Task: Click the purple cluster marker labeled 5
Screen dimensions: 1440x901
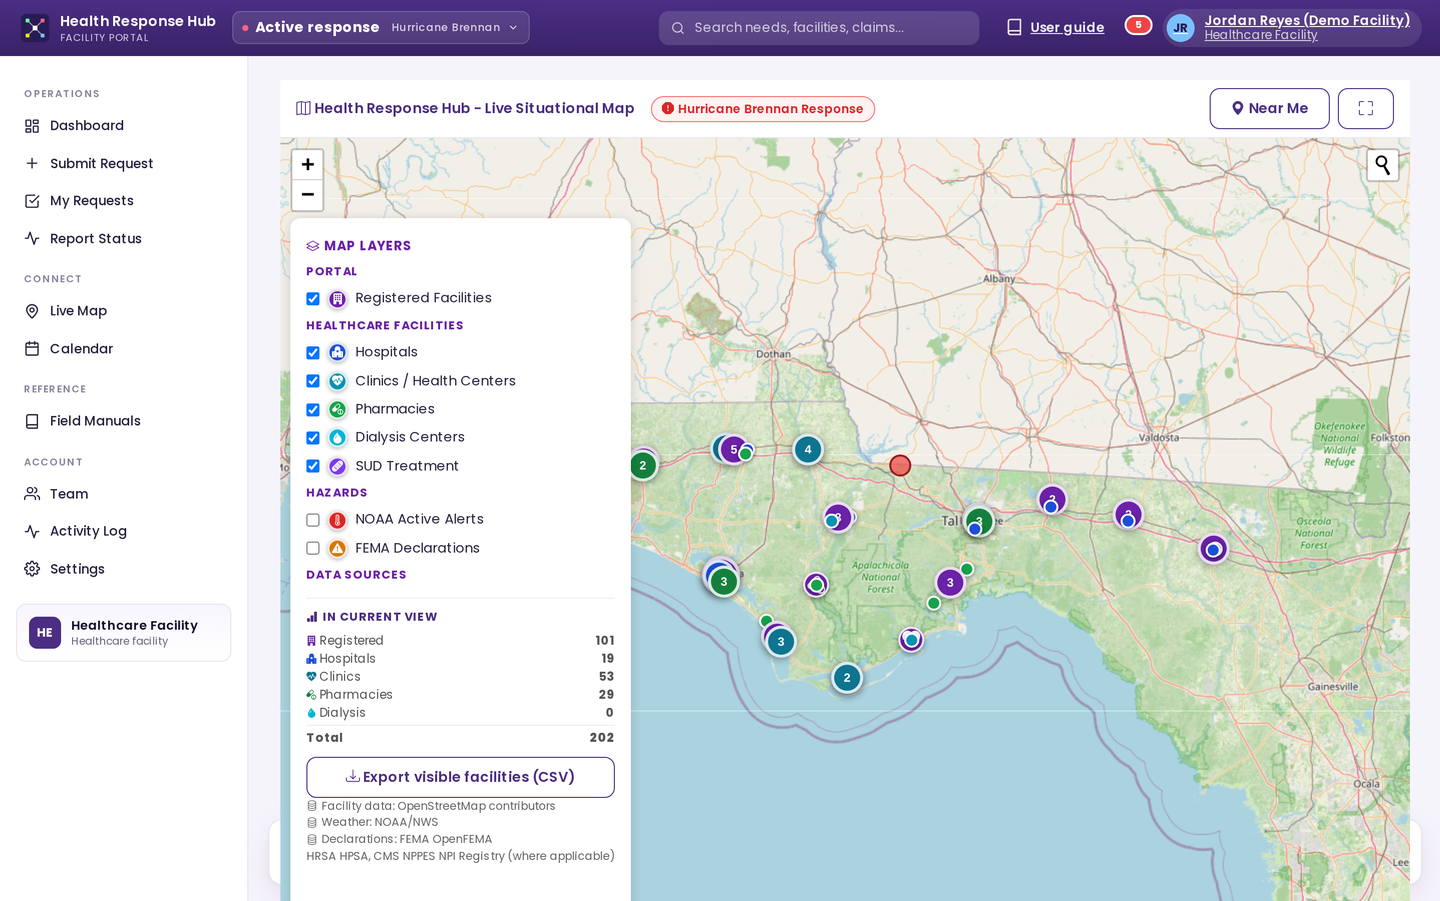Action: click(x=733, y=450)
